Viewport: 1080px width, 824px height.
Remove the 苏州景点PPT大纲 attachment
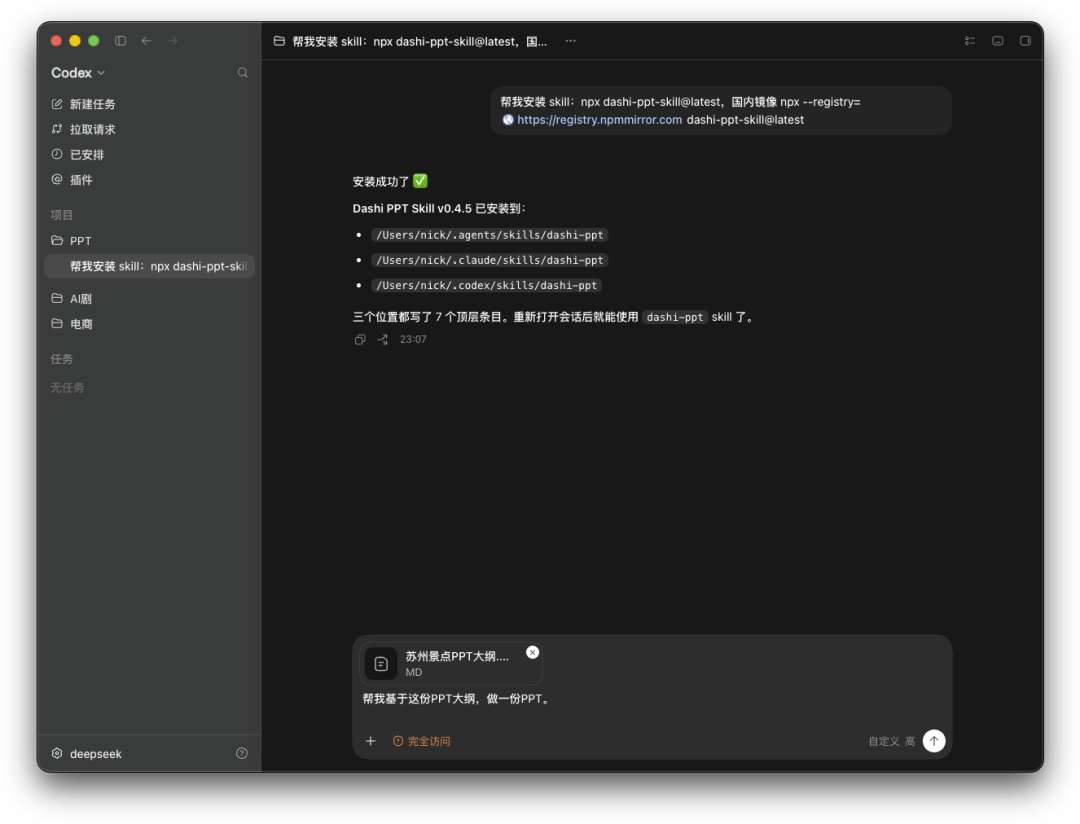tap(532, 652)
